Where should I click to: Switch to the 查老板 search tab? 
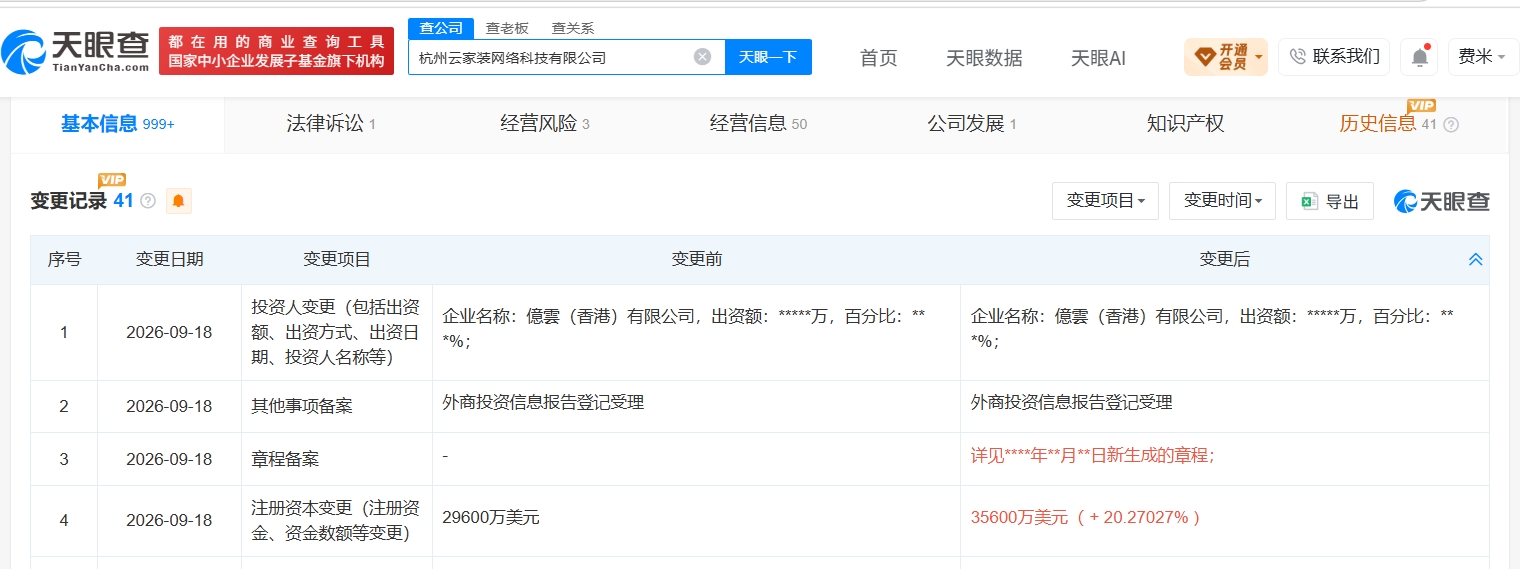(x=507, y=28)
